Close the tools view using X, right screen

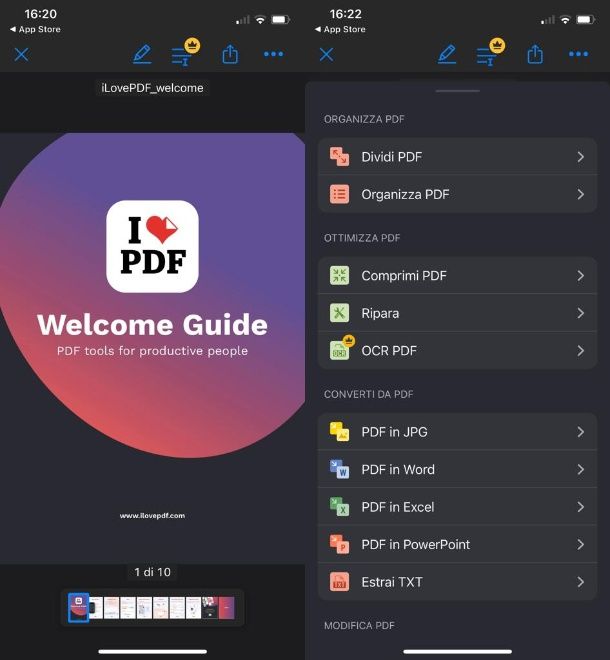coord(326,54)
